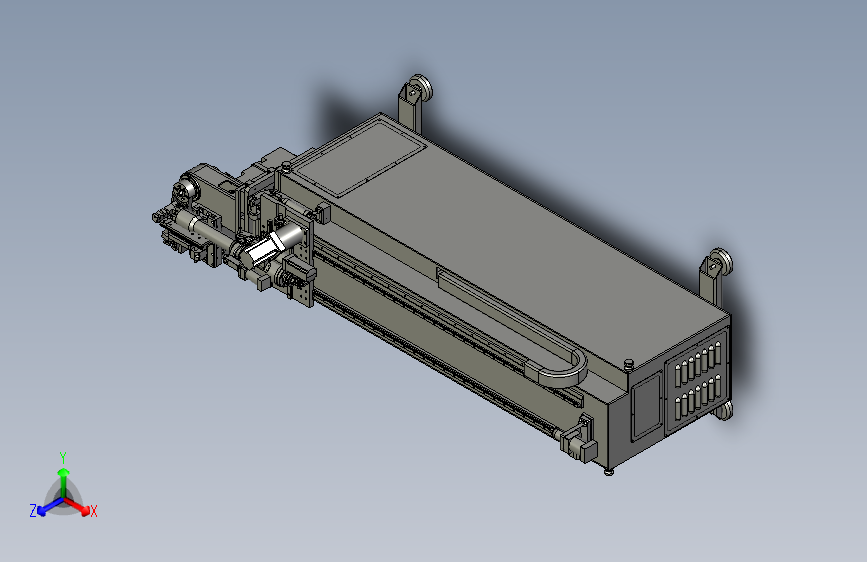Select the leveling foot under the machine corner
Viewport: 867px width, 562px height.
(609, 471)
